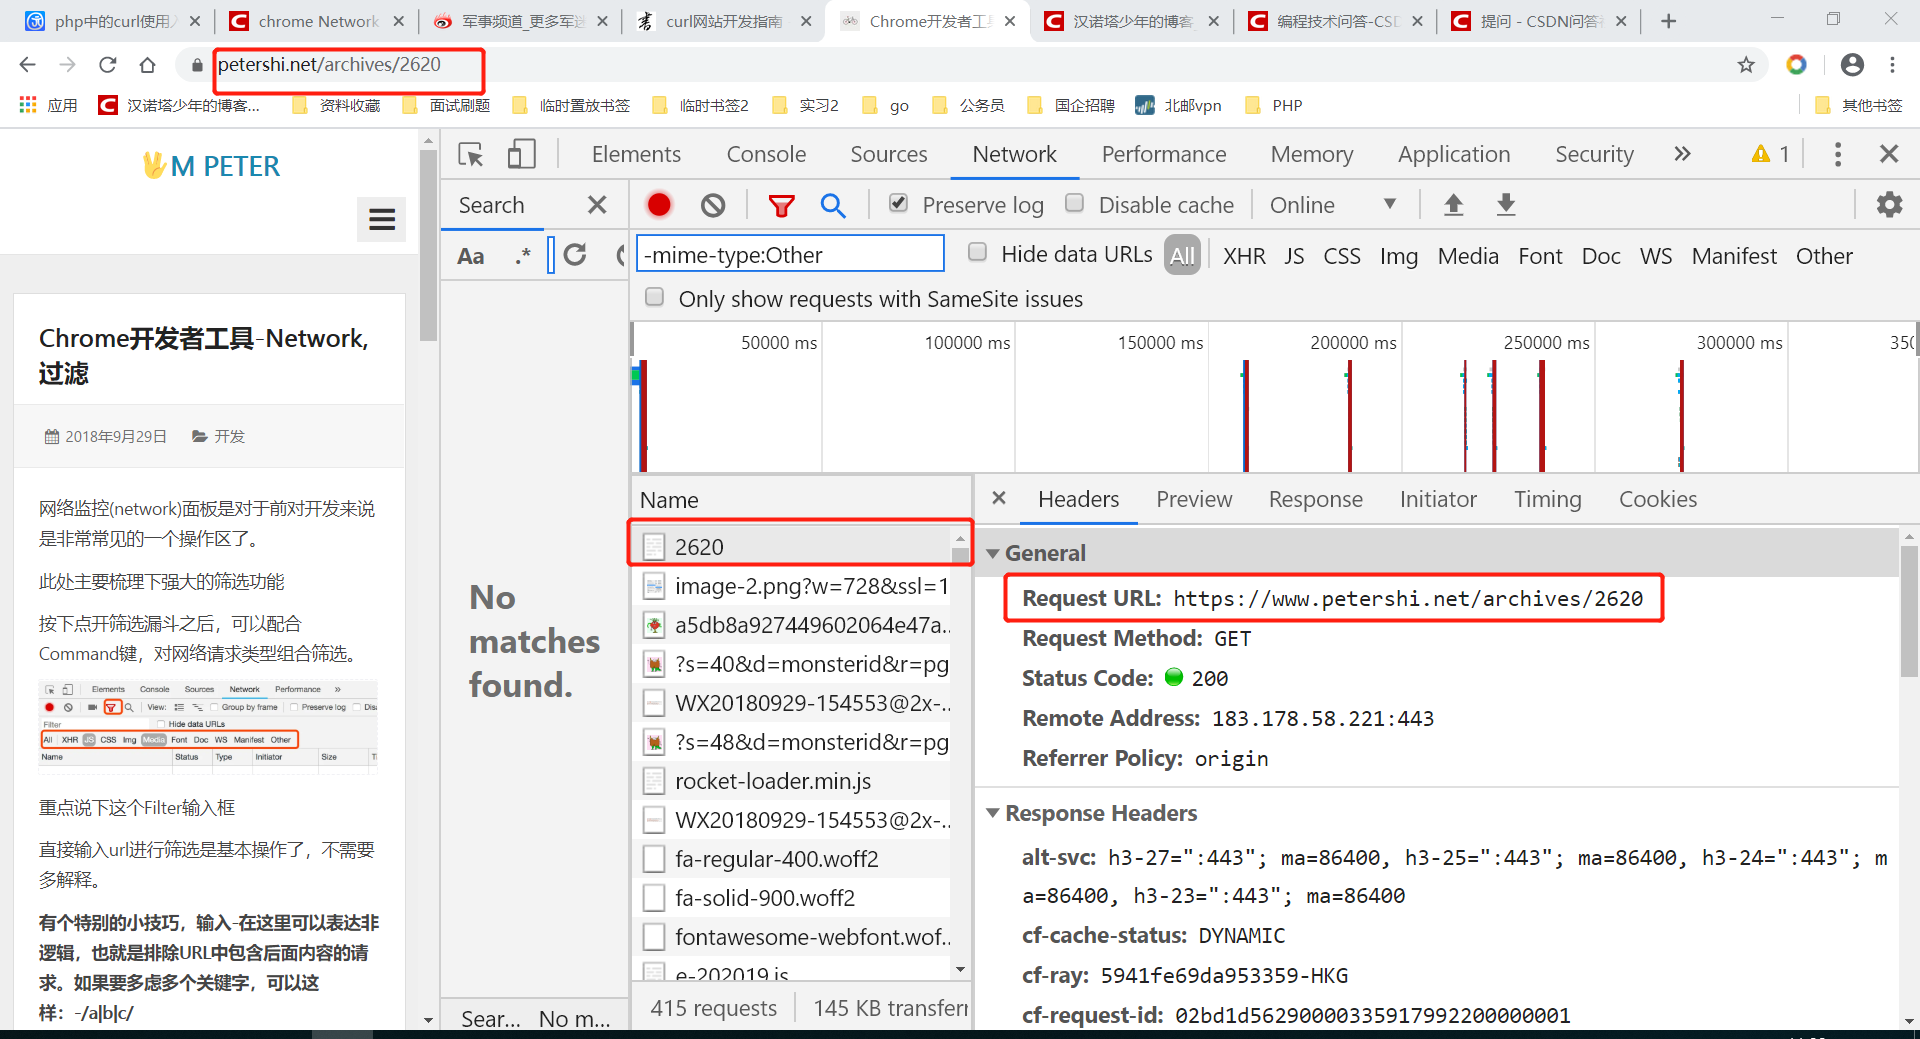Click the browser address bar URL
Screen dimensions: 1920x1039
(329, 64)
